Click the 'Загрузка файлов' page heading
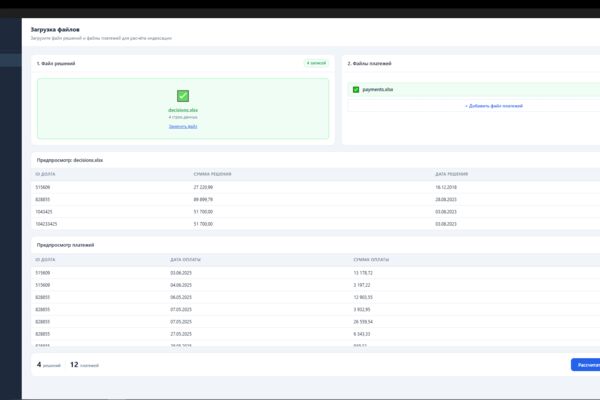Image resolution: width=600 pixels, height=400 pixels. click(x=55, y=29)
